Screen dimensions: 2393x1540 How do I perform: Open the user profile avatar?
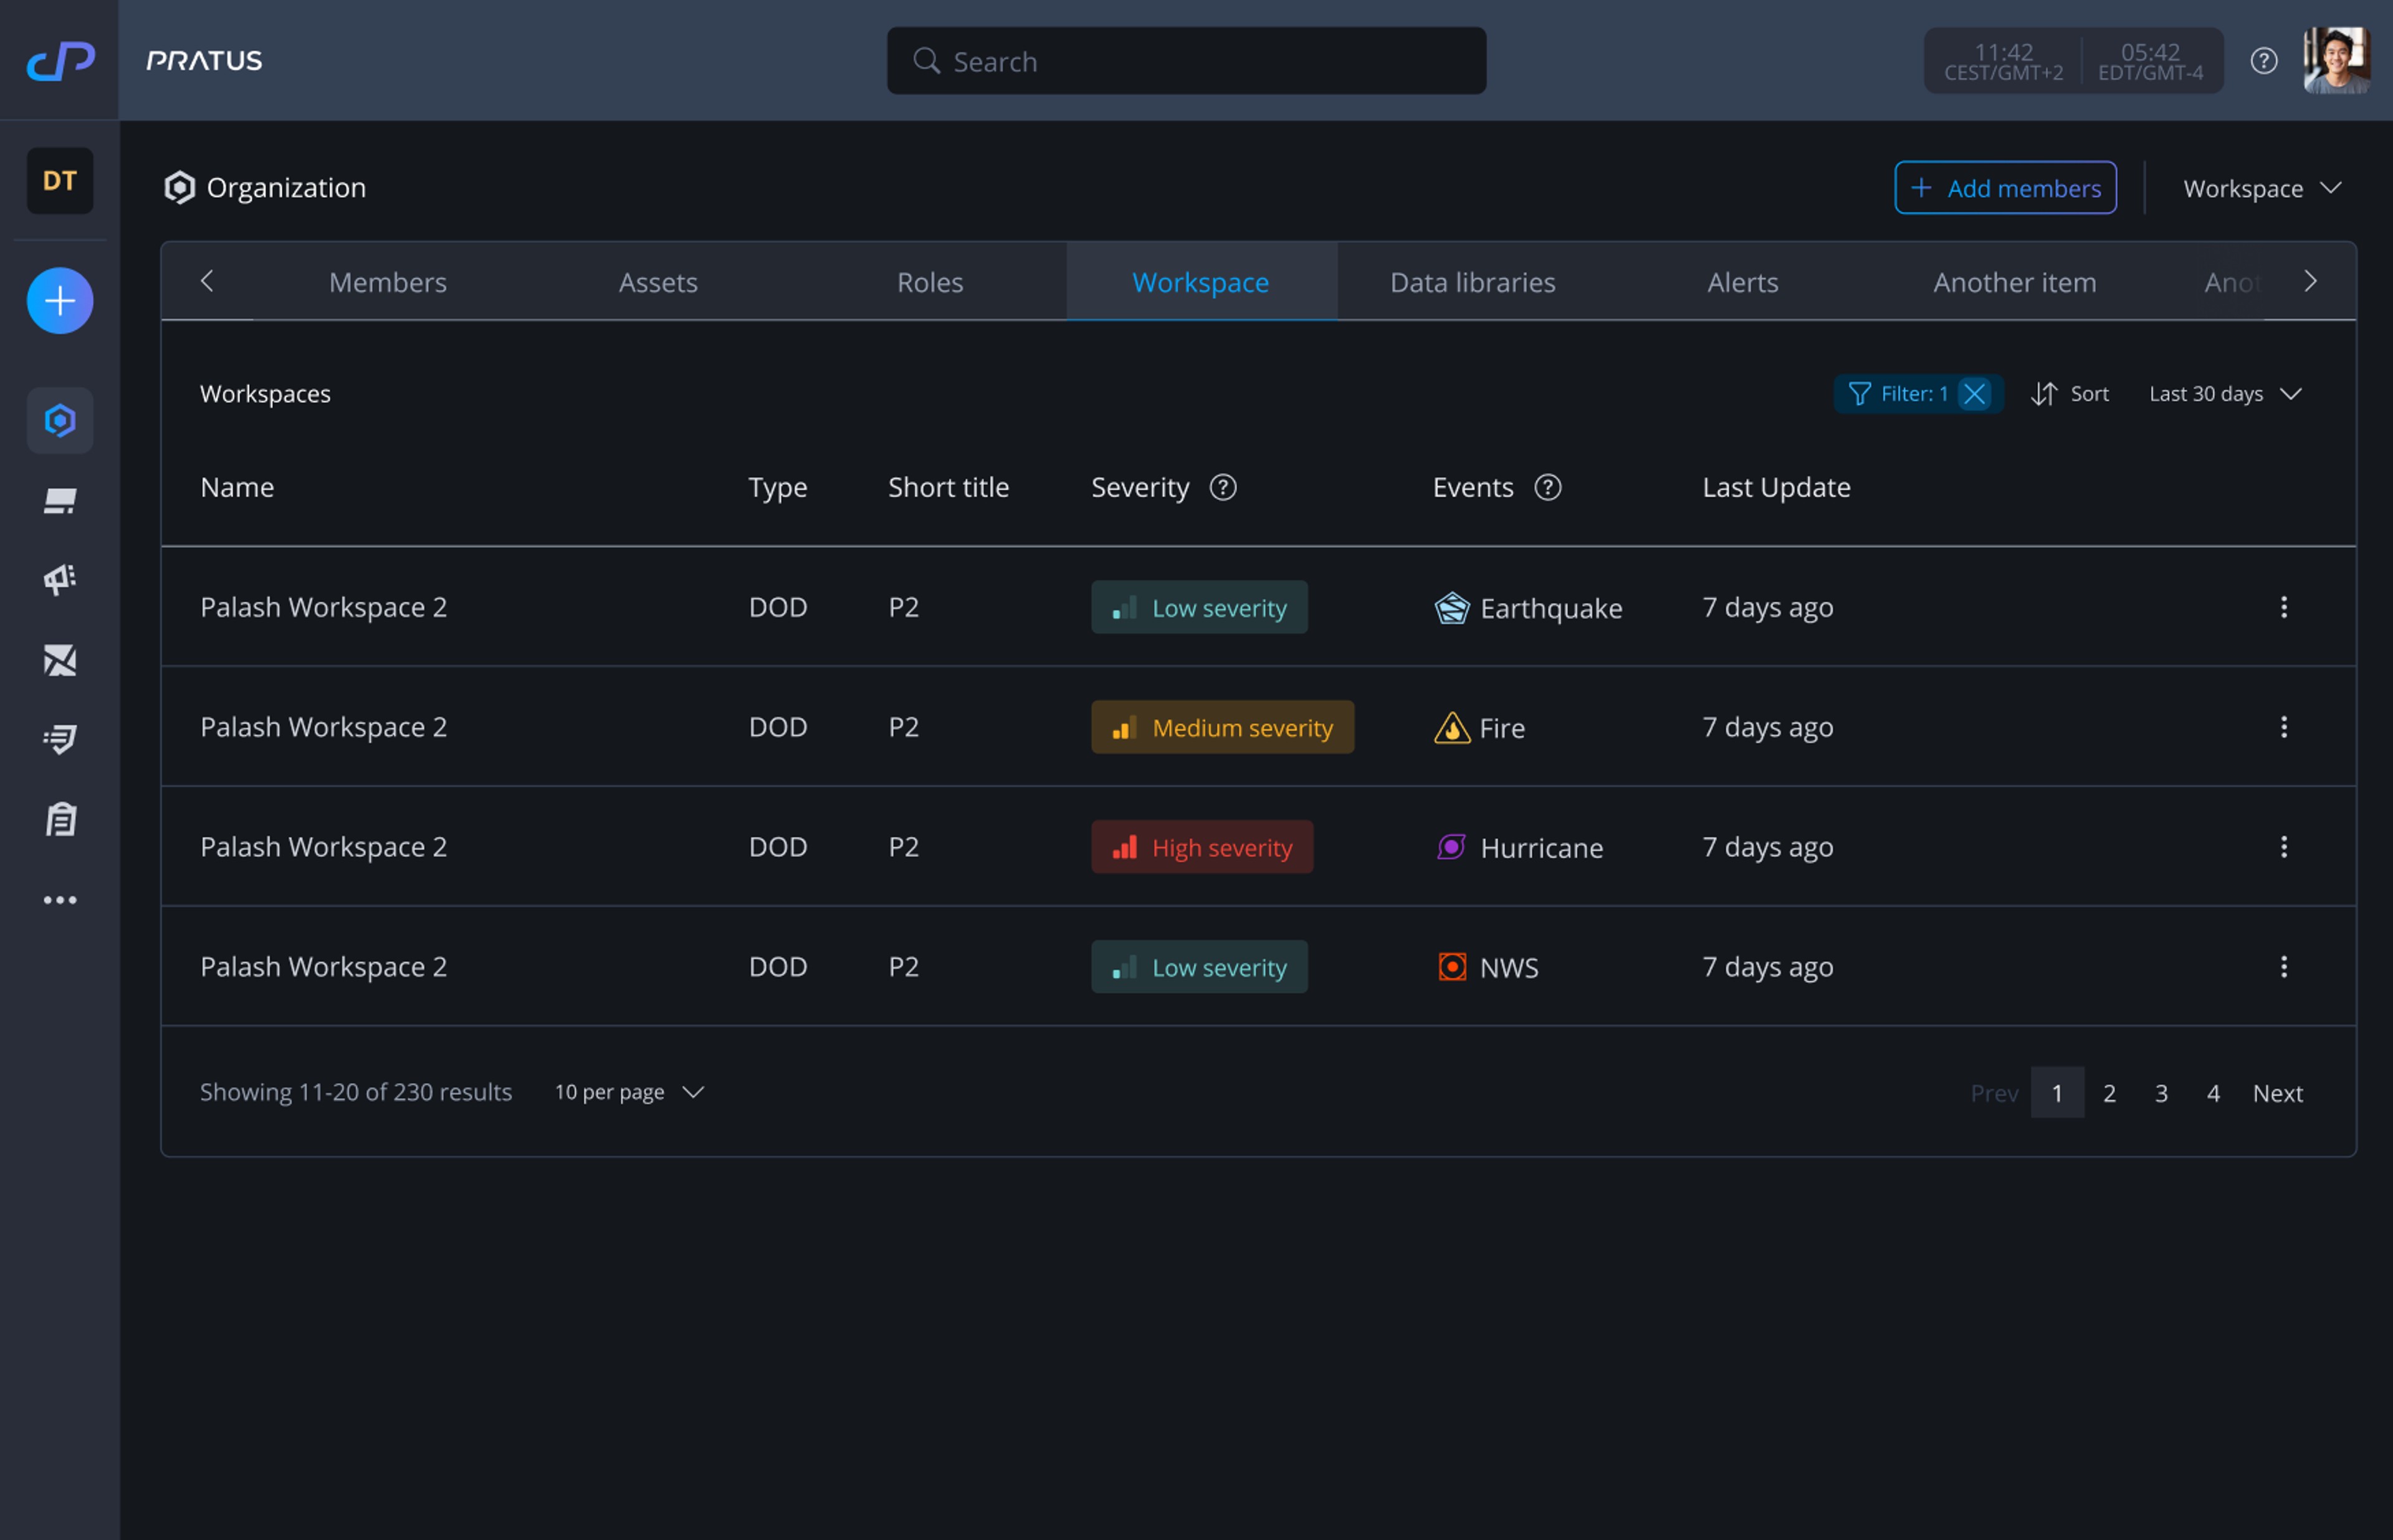(2337, 61)
